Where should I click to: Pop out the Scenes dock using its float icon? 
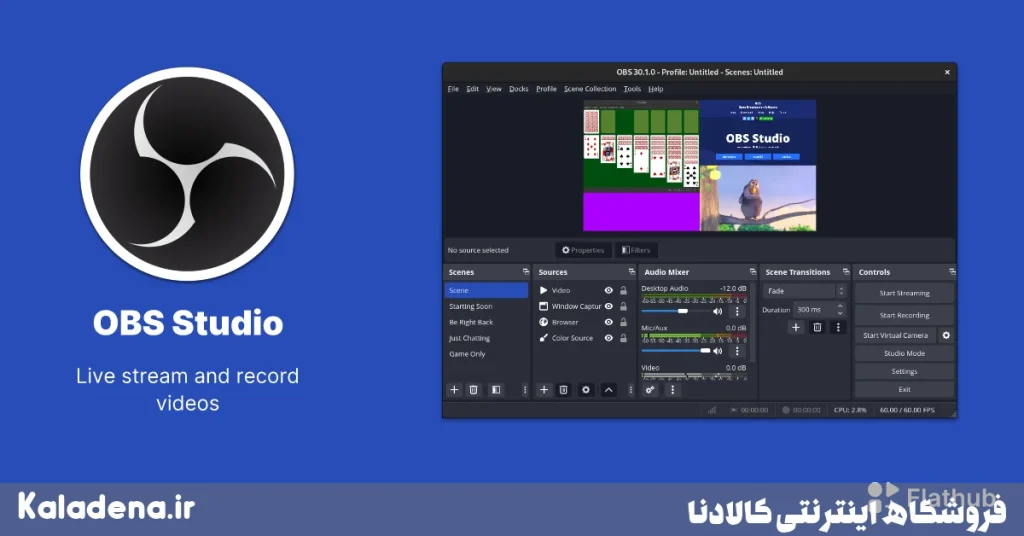[526, 272]
